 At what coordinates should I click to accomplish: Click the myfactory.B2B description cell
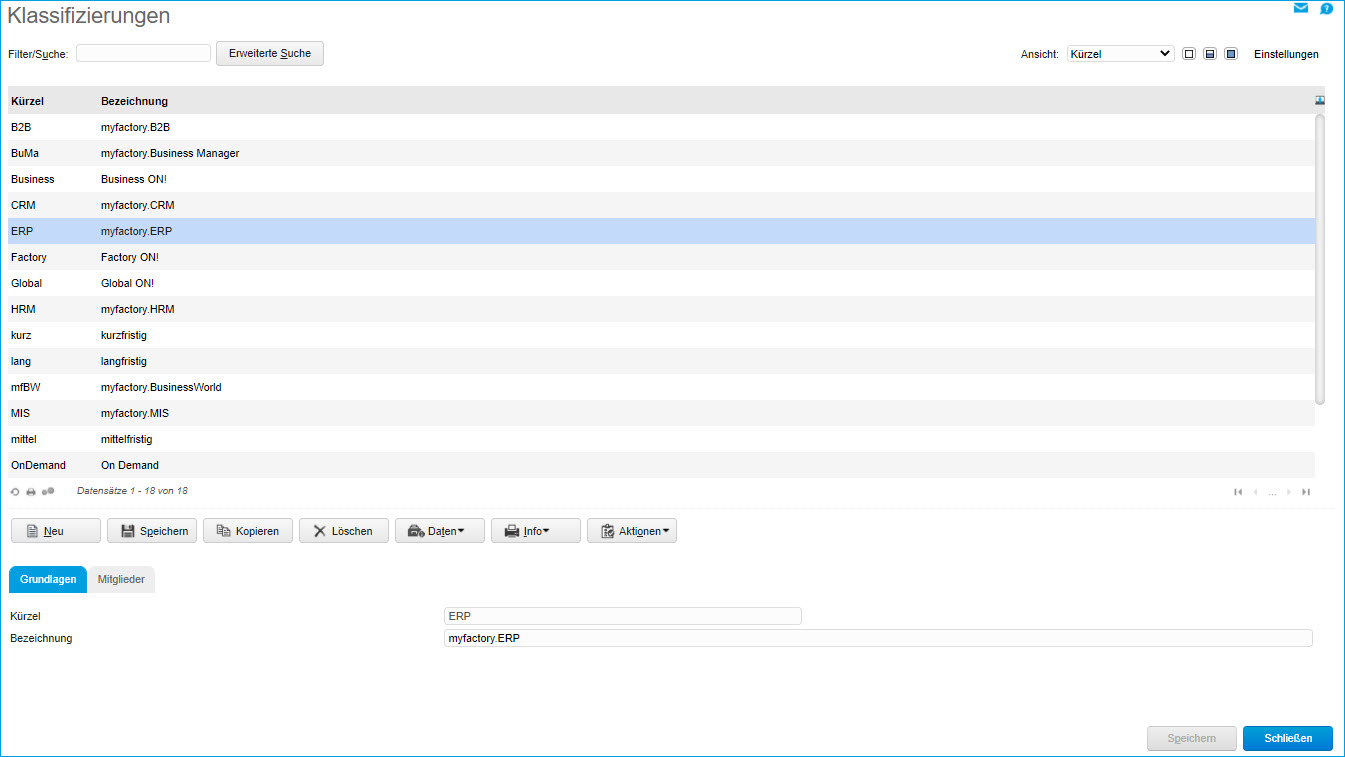pyautogui.click(x=136, y=127)
